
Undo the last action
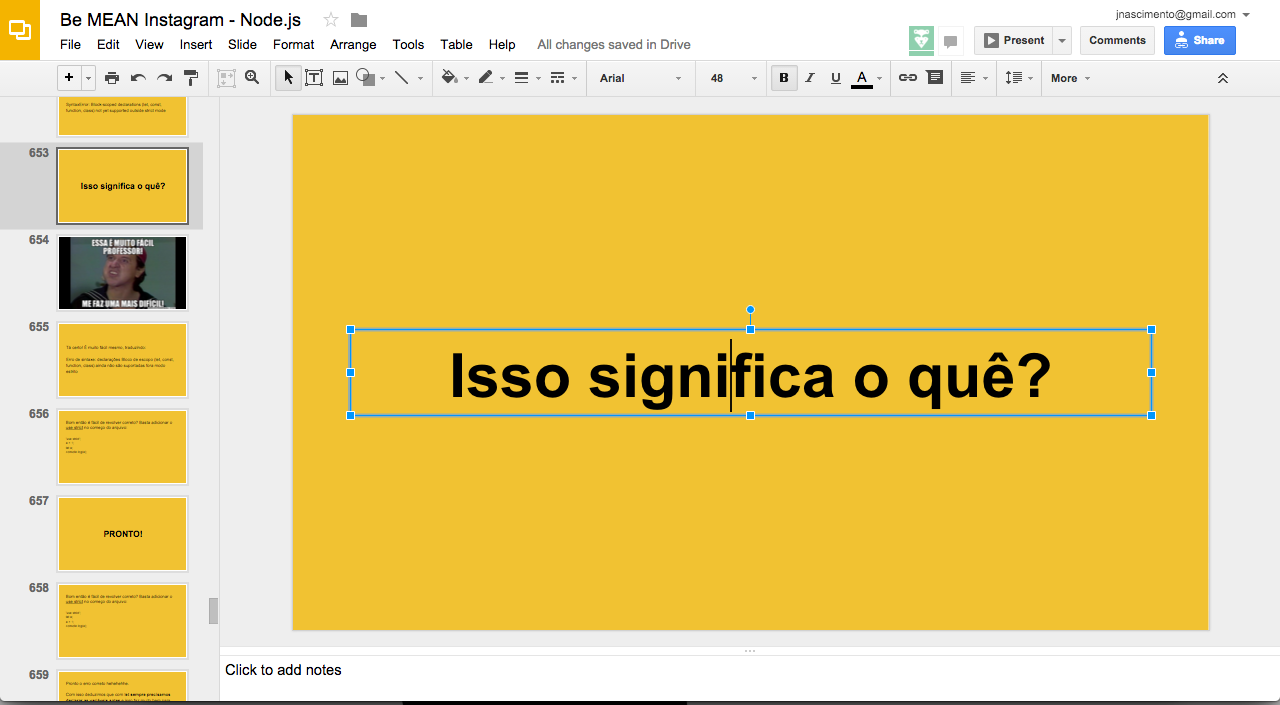(138, 78)
